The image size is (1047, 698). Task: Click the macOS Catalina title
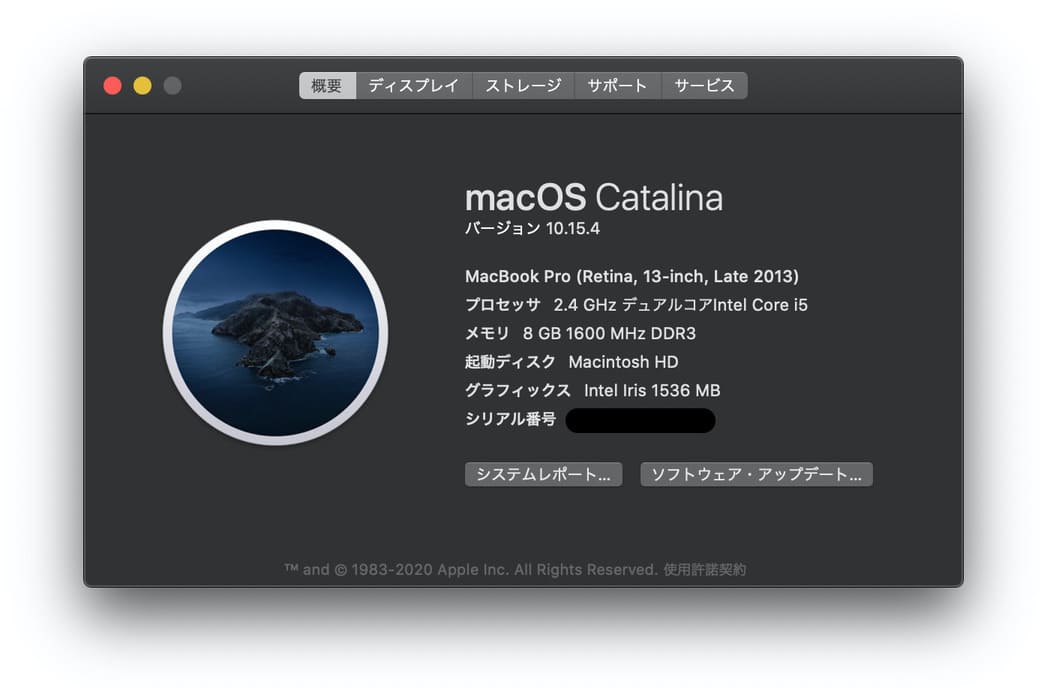tap(594, 198)
